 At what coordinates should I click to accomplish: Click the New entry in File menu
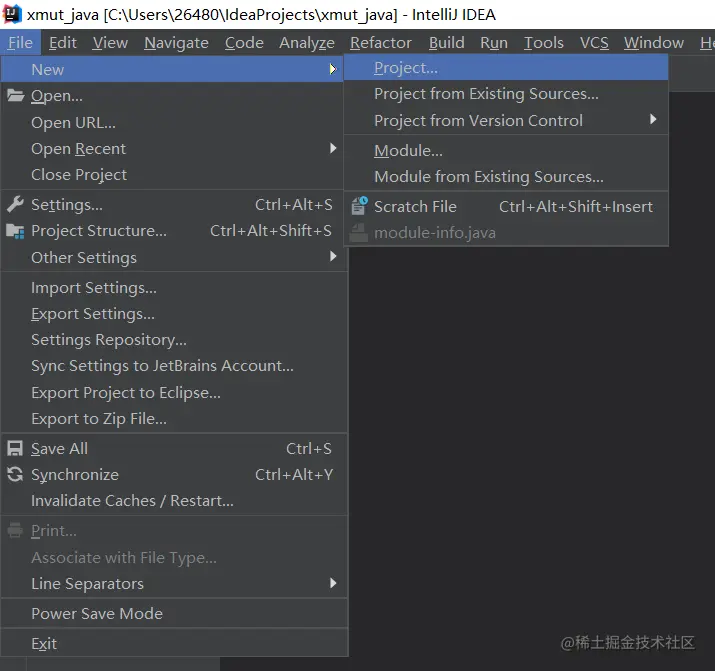[172, 69]
